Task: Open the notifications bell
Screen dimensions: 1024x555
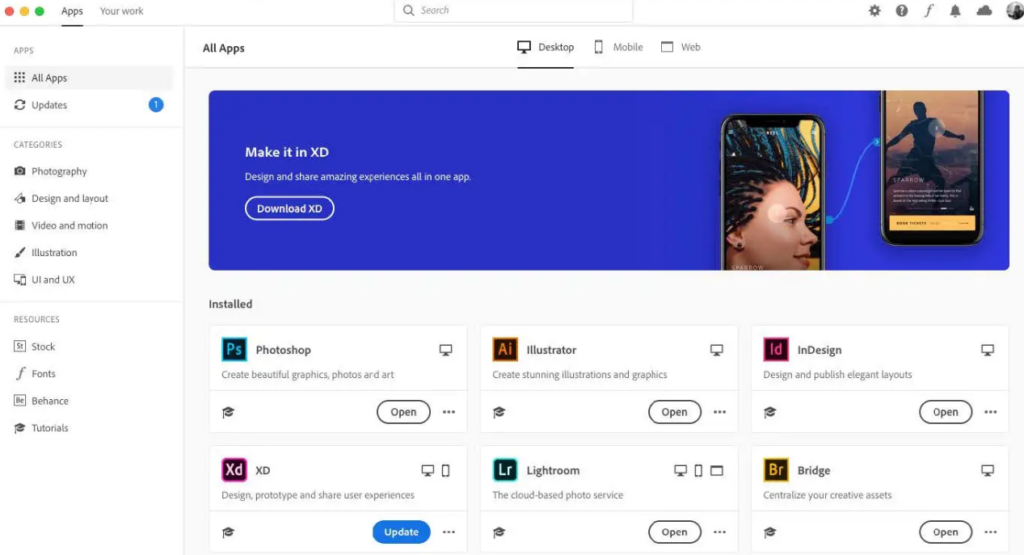Action: 955,10
